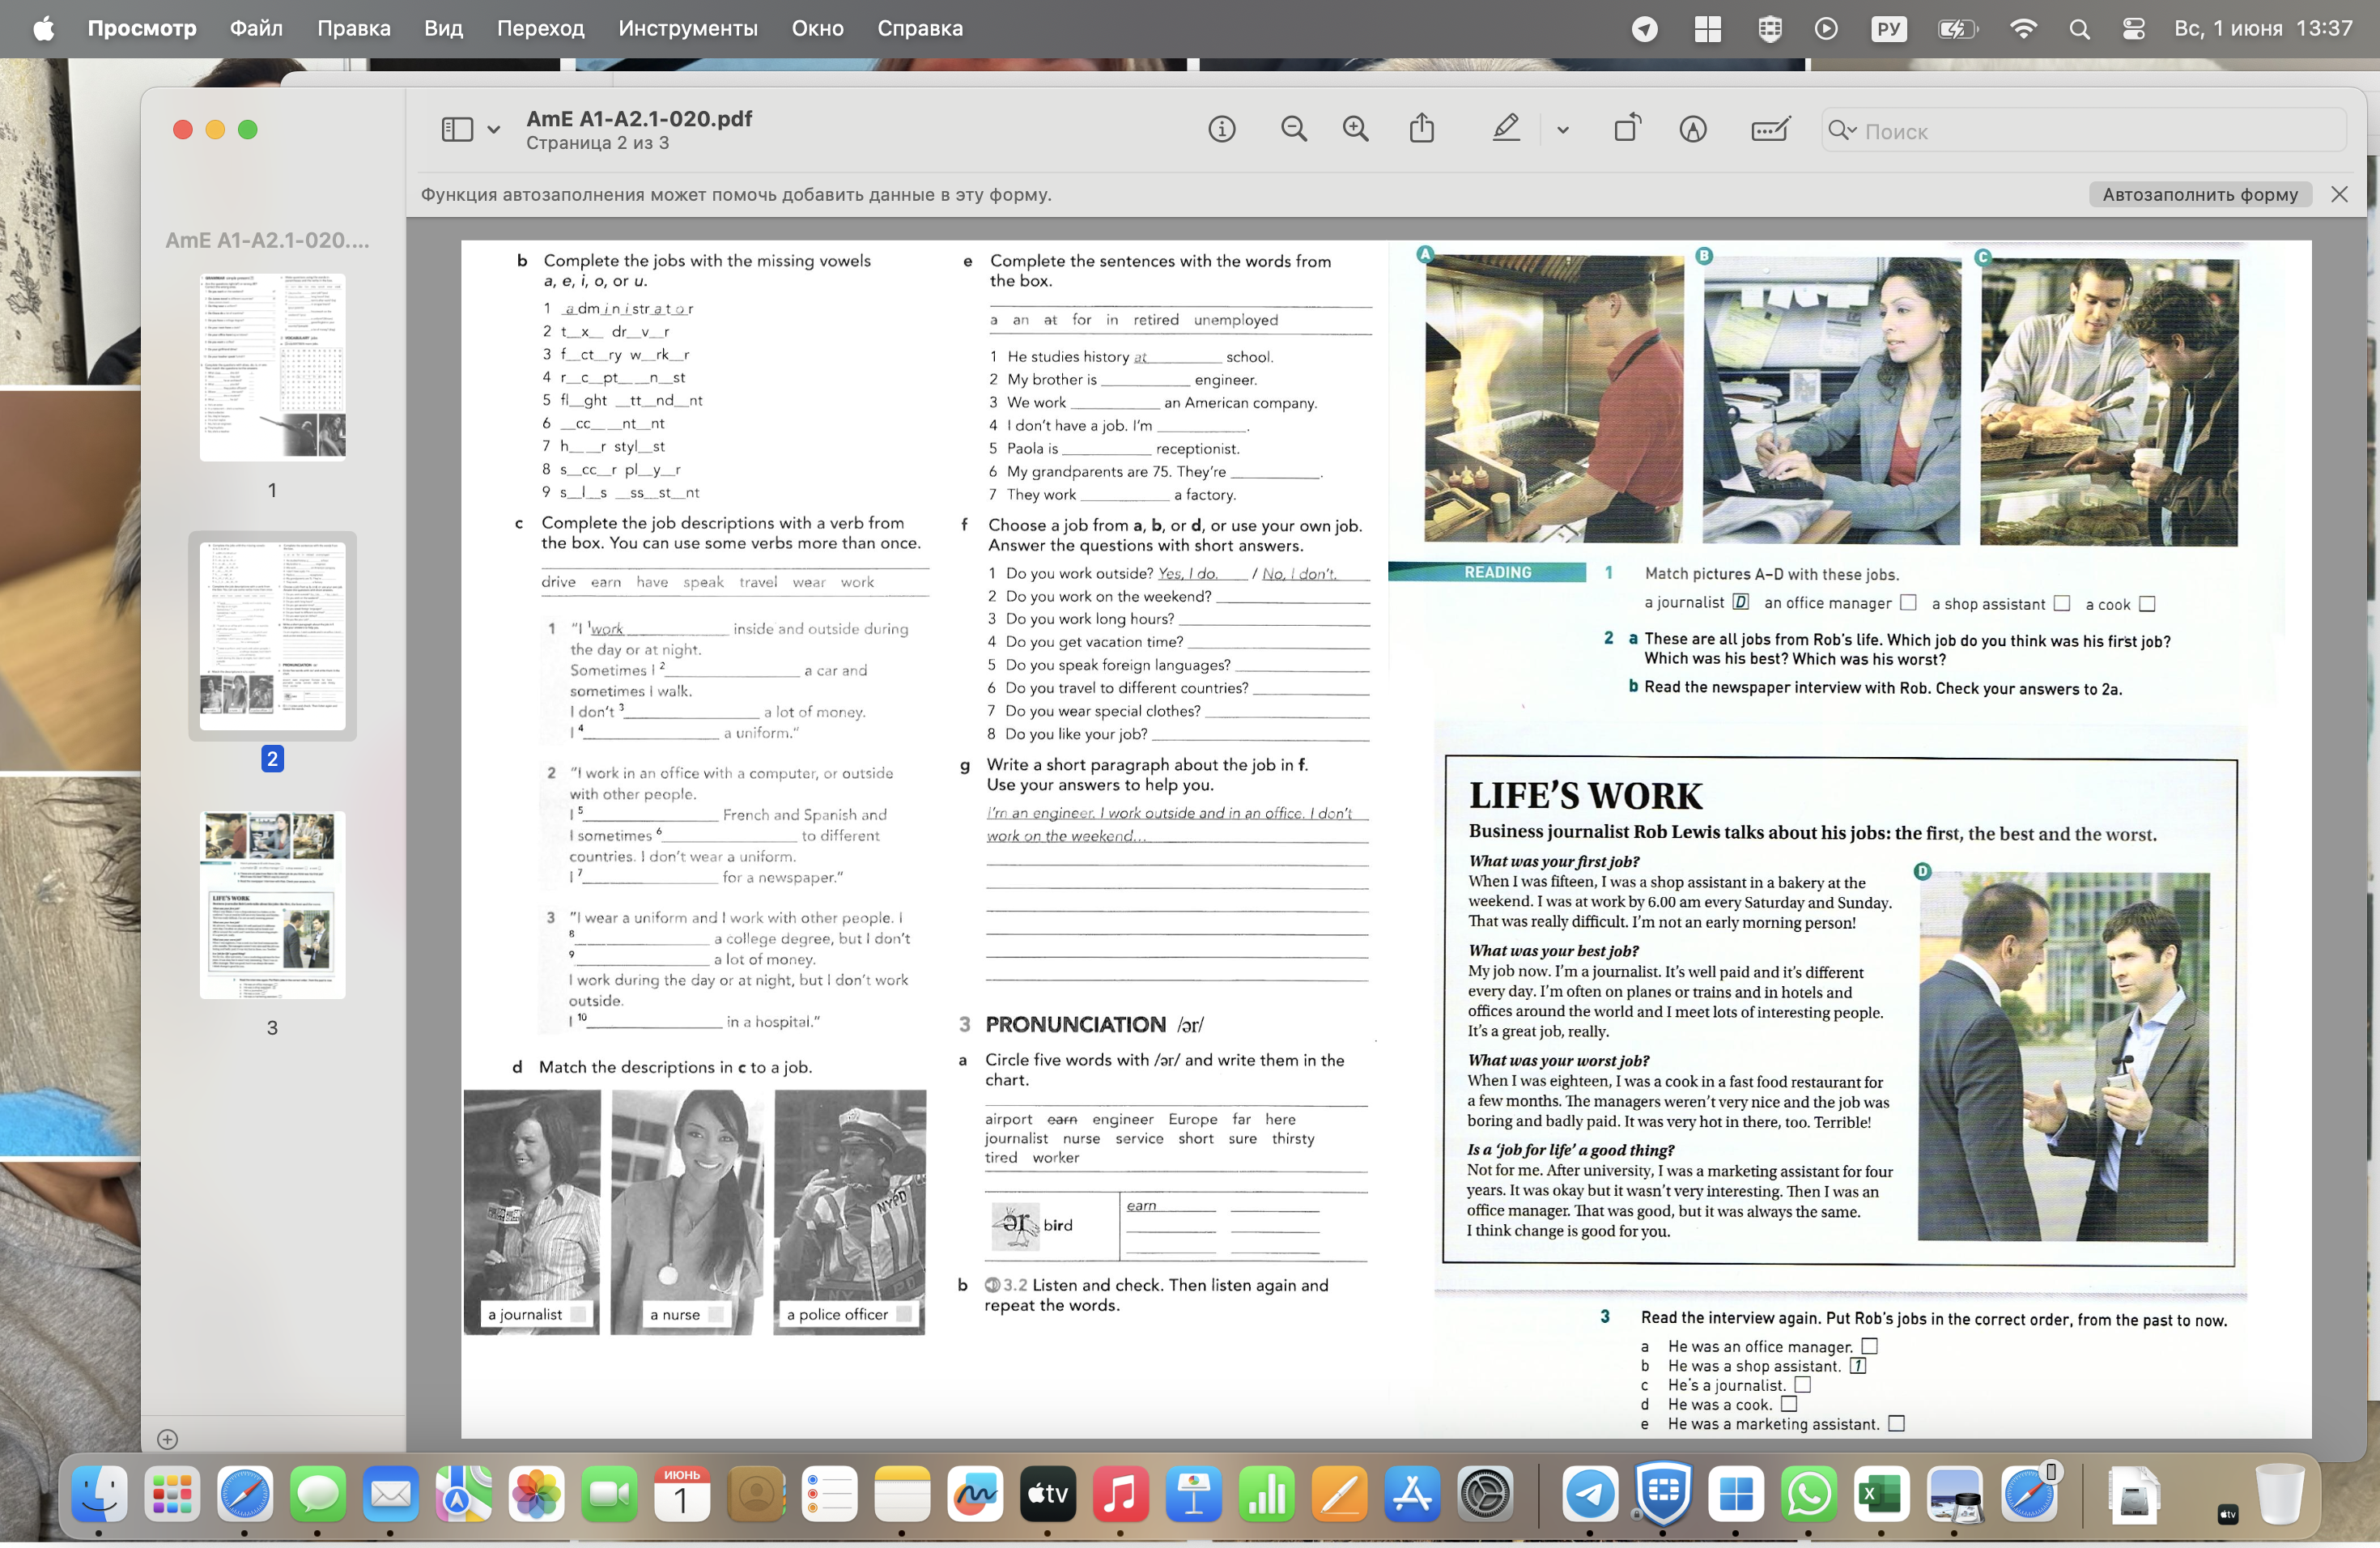This screenshot has height=1548, width=2380.
Task: Open the Инструменты menu
Action: [688, 28]
